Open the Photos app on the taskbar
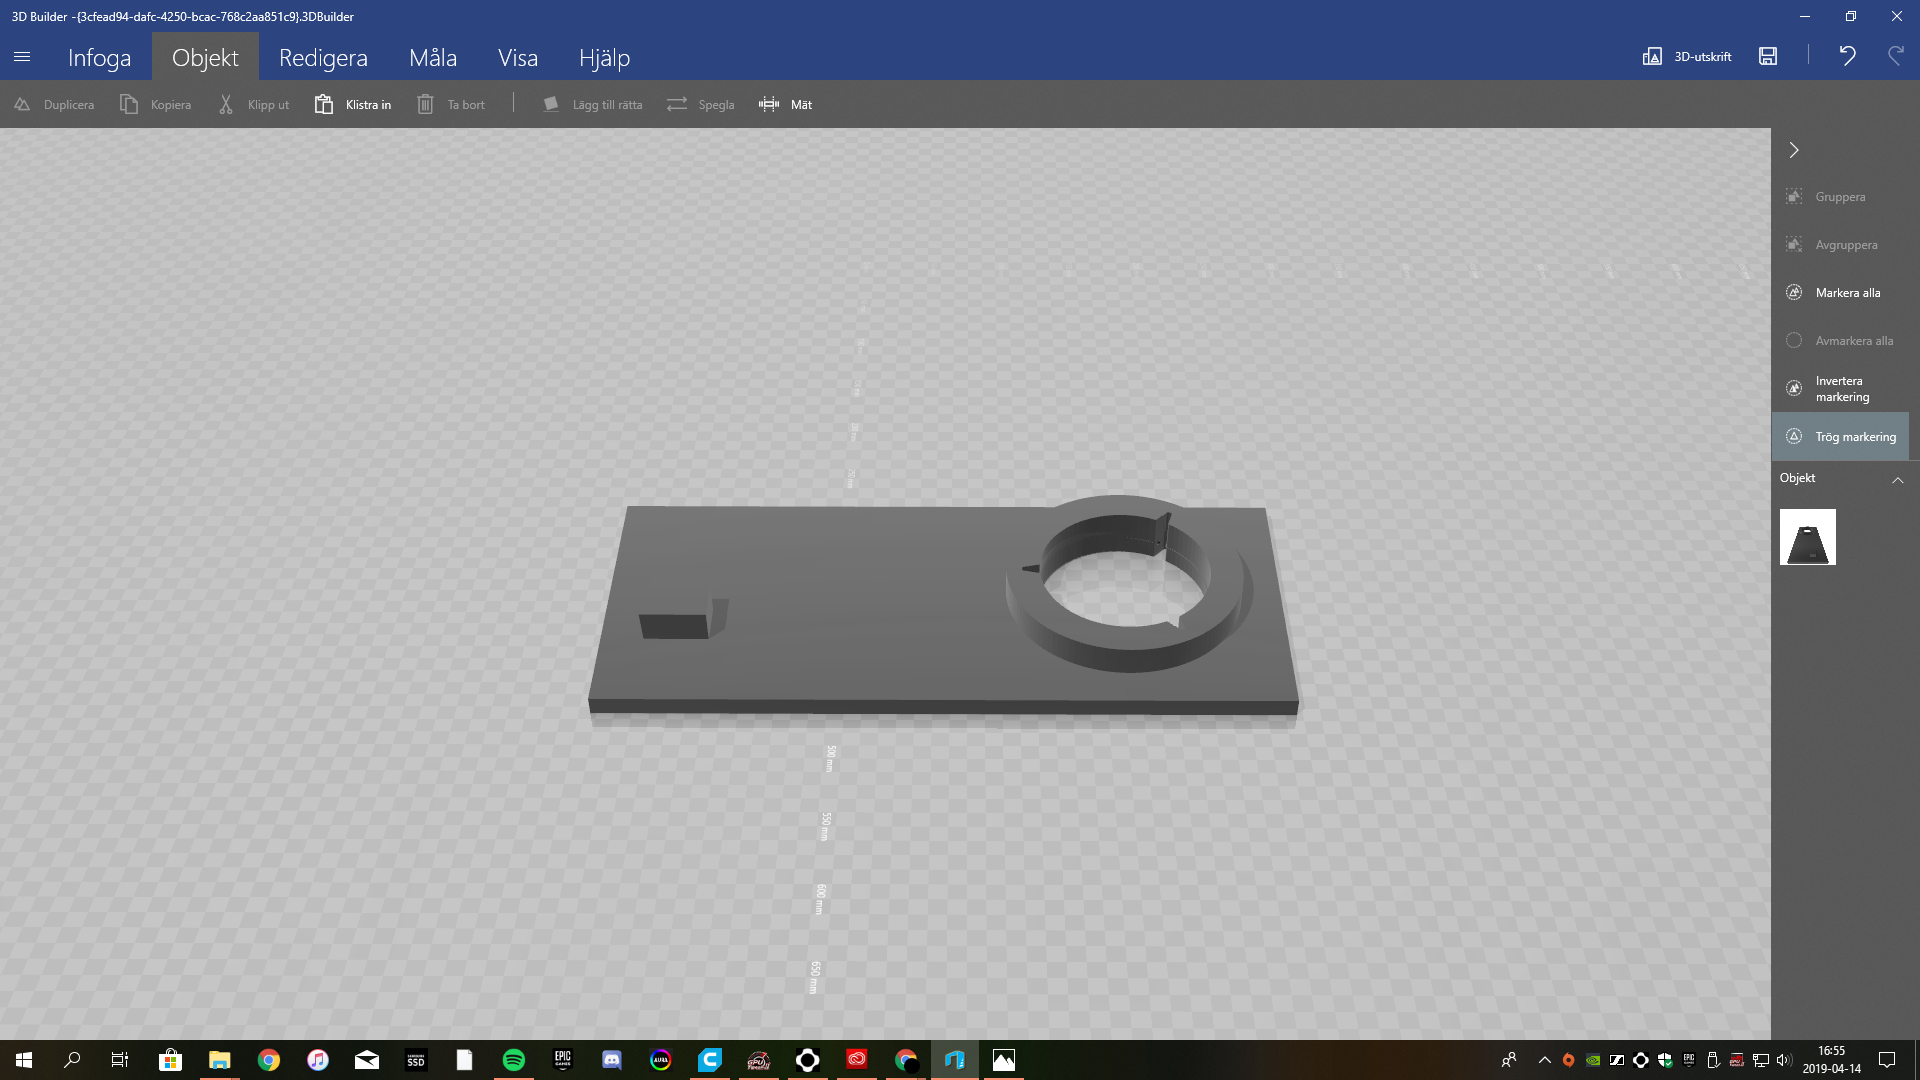Screen dimensions: 1920x1080 pyautogui.click(x=1003, y=1060)
